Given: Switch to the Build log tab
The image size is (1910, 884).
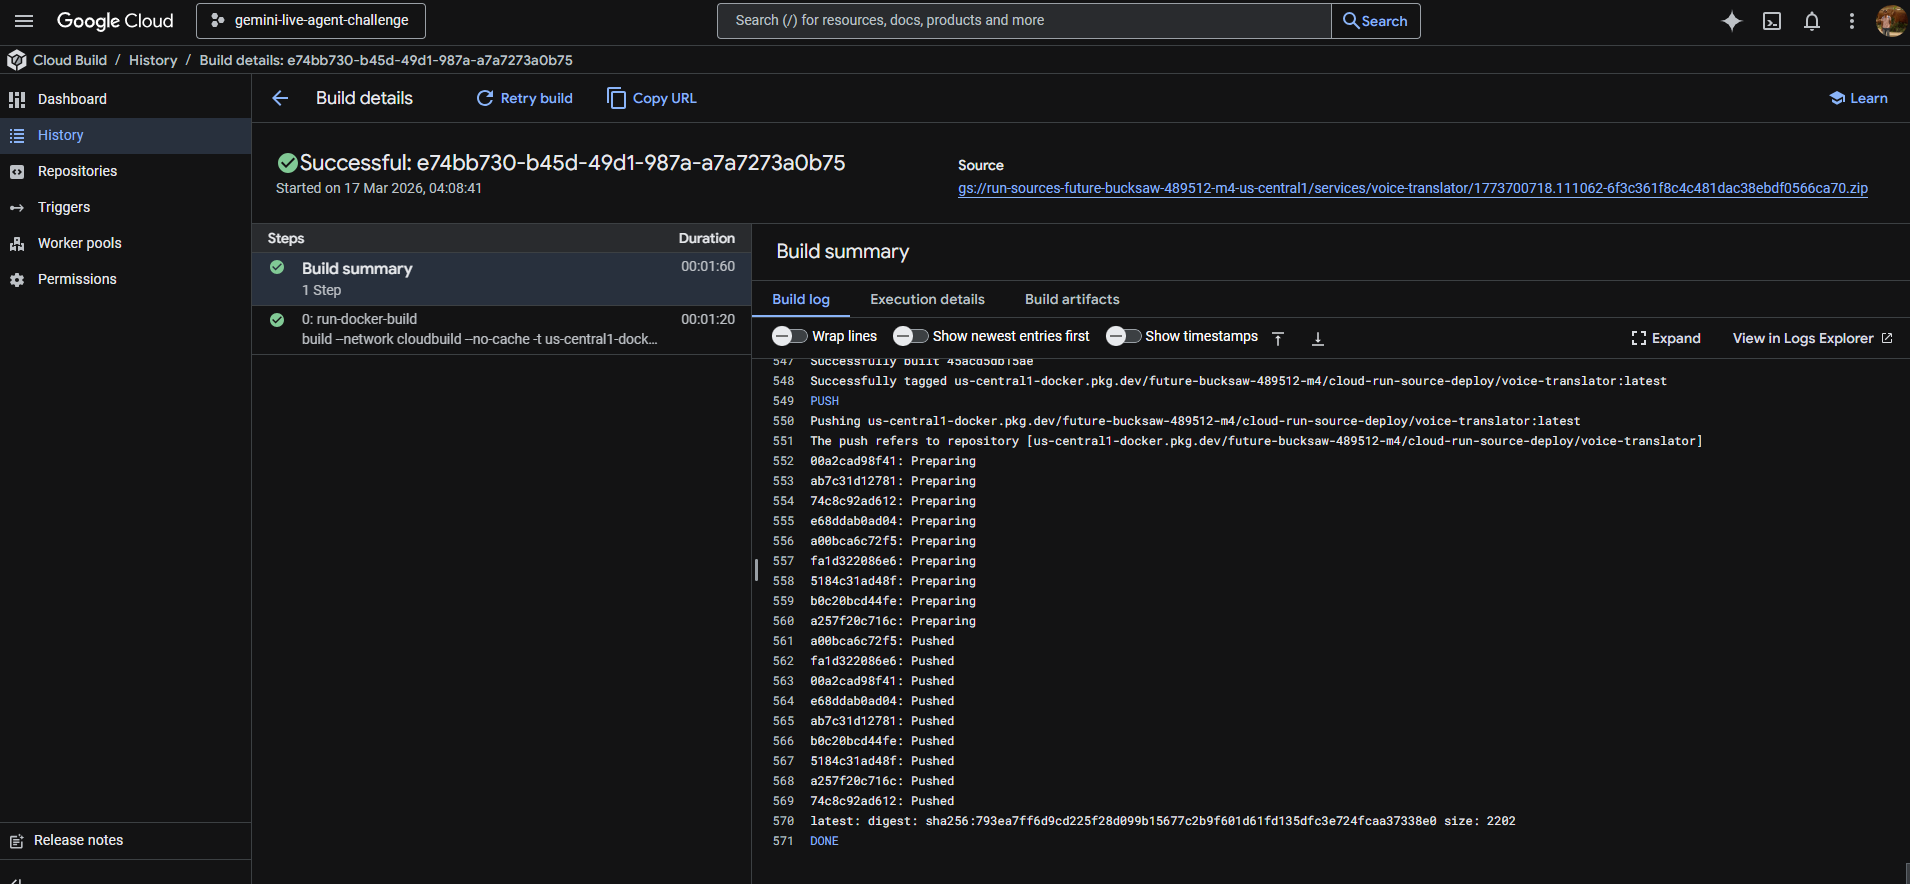Looking at the screenshot, I should coord(801,299).
